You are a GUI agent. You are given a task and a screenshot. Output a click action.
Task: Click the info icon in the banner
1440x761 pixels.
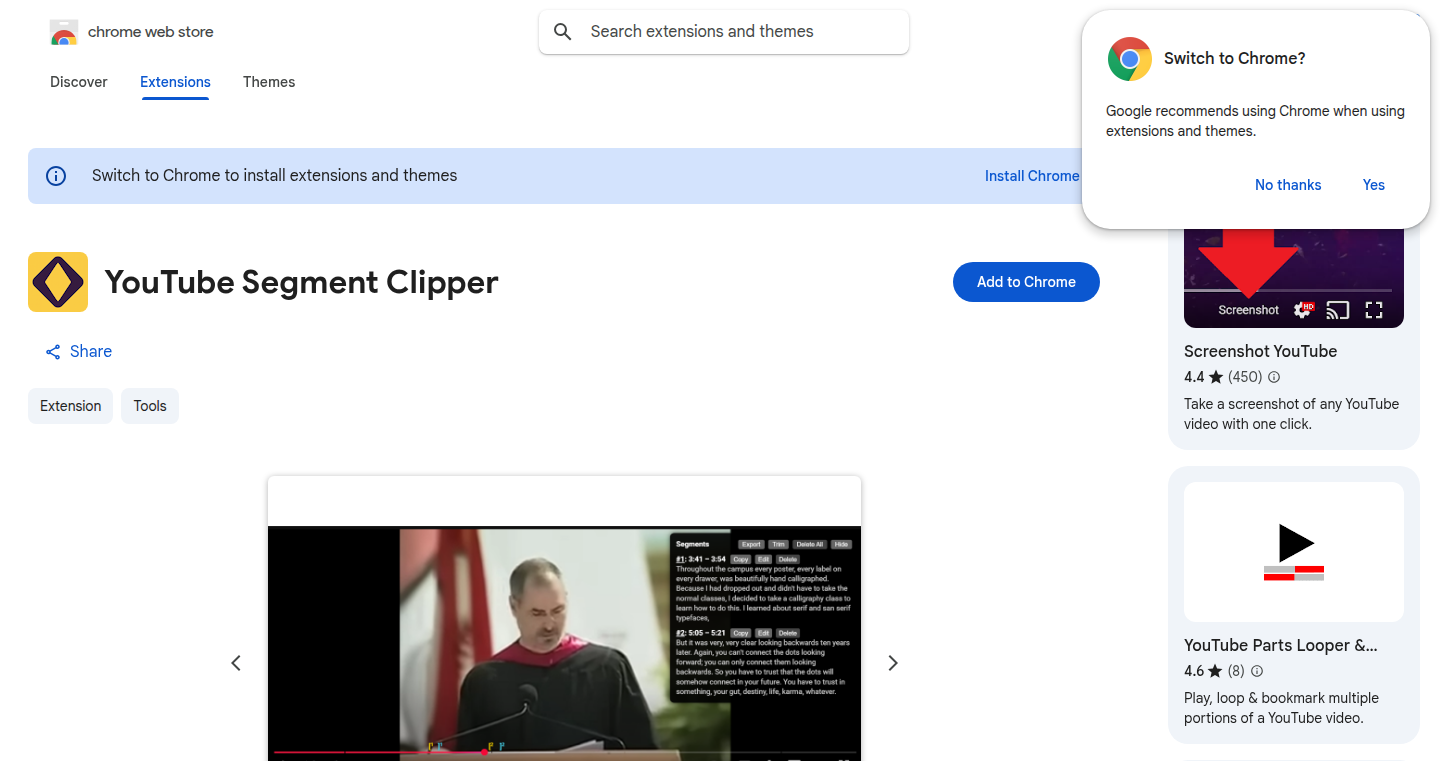(57, 176)
